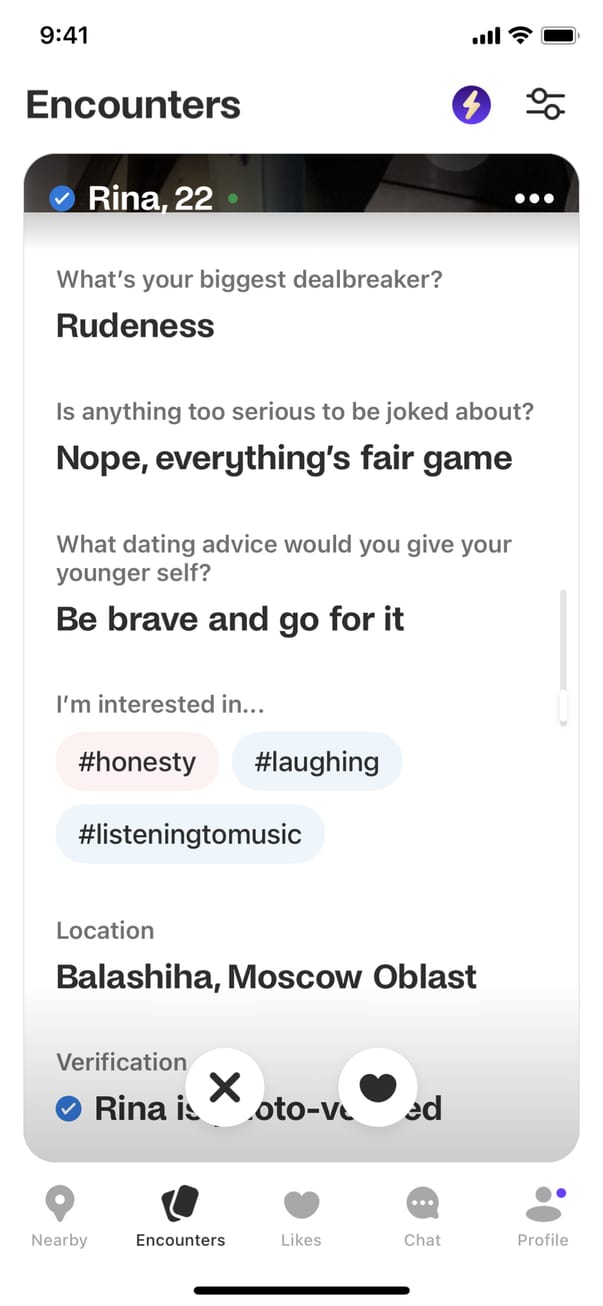Tap the name Rina, 22 header
This screenshot has height=1306, width=603.
pos(150,199)
